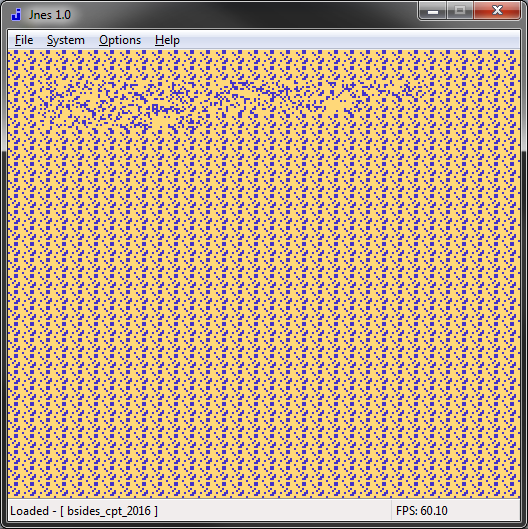Image resolution: width=528 pixels, height=529 pixels.
Task: Close the Jnes 1.0 window
Action: click(x=497, y=10)
